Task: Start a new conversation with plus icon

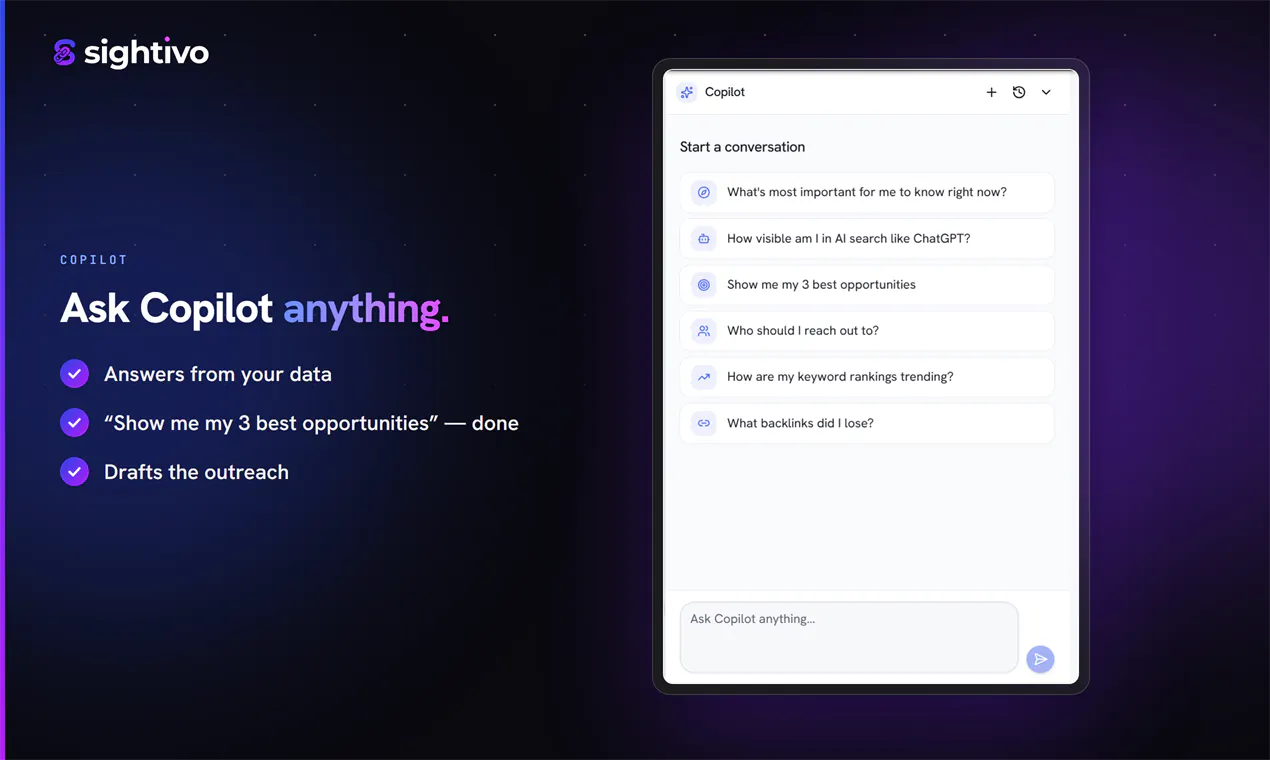Action: (991, 92)
